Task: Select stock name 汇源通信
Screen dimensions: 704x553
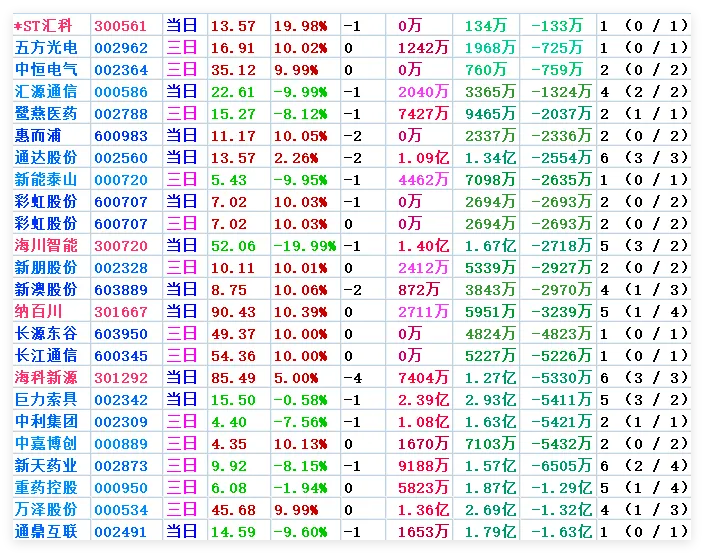Action: (46, 92)
